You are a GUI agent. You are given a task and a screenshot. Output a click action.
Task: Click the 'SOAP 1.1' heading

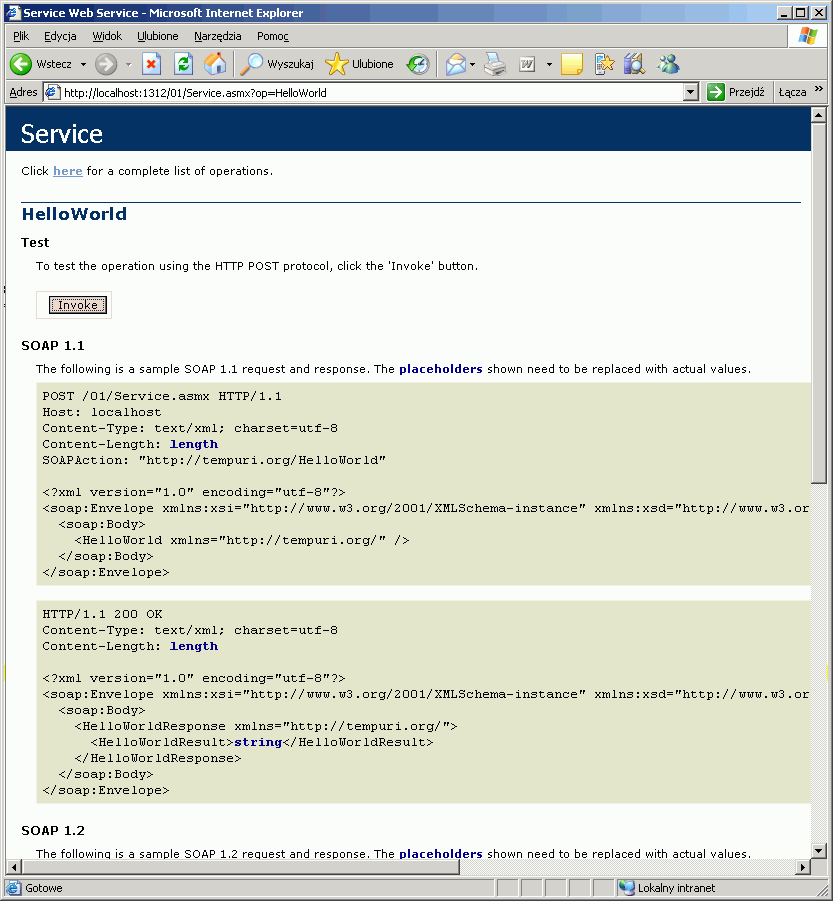pos(53,345)
